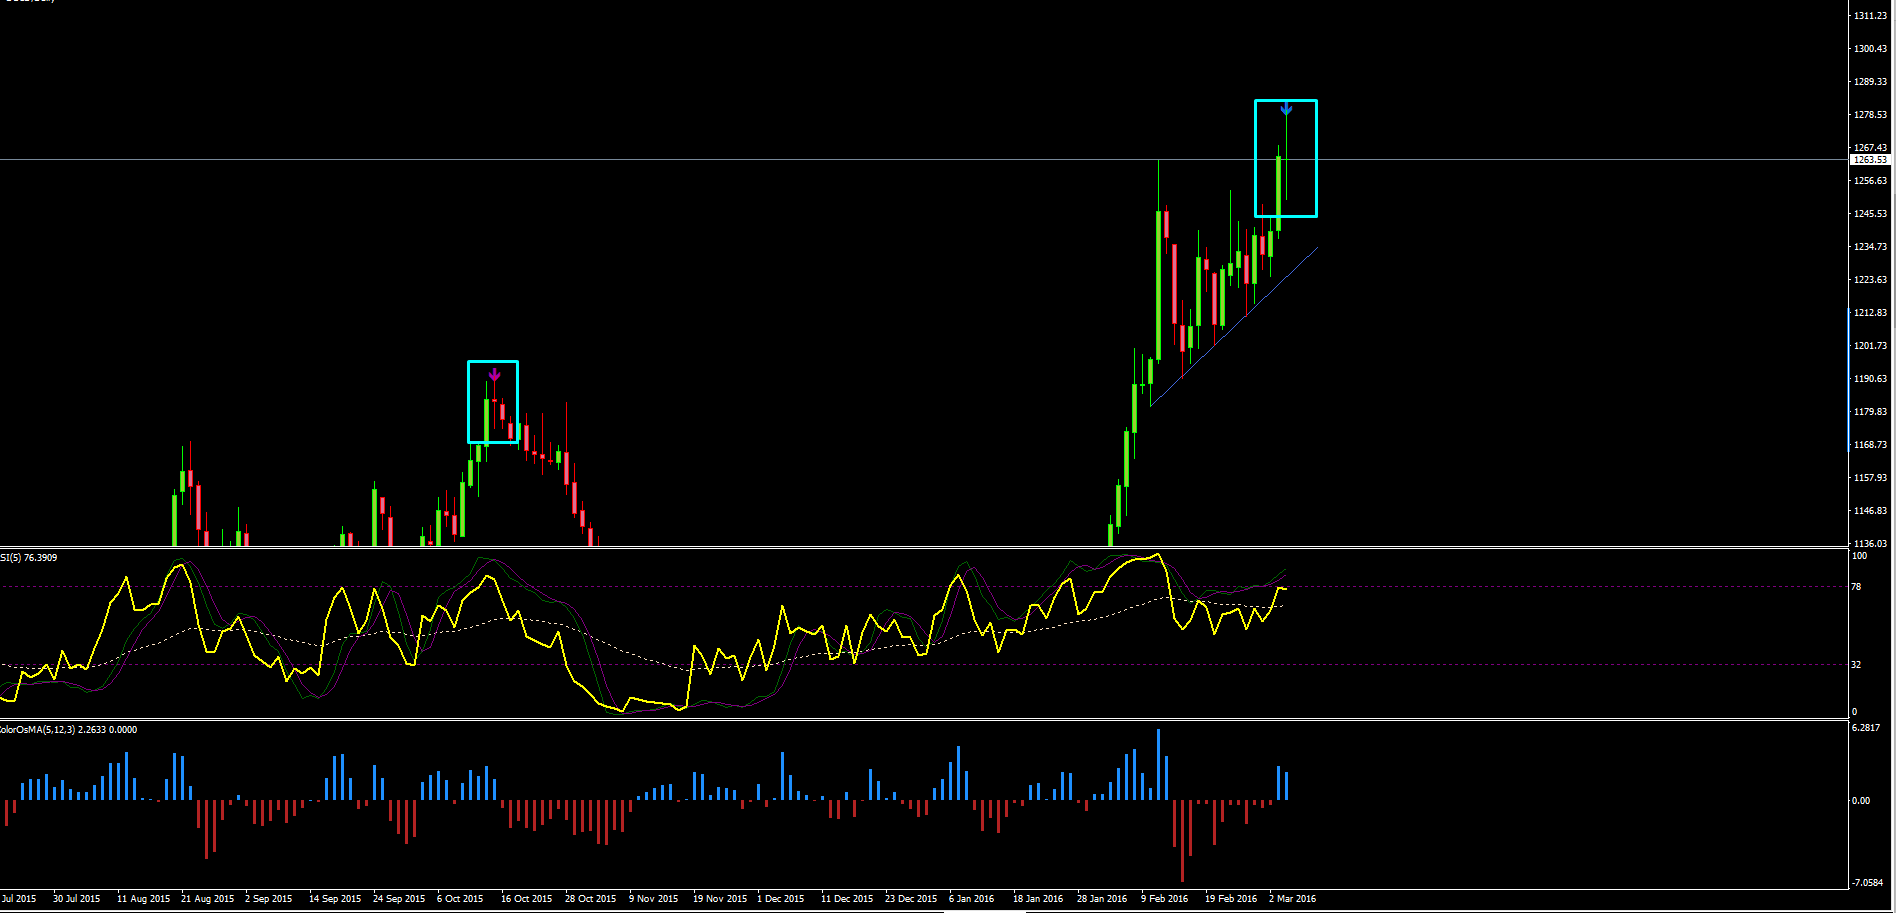Click the 6 Jan 2016 date label

pyautogui.click(x=971, y=899)
